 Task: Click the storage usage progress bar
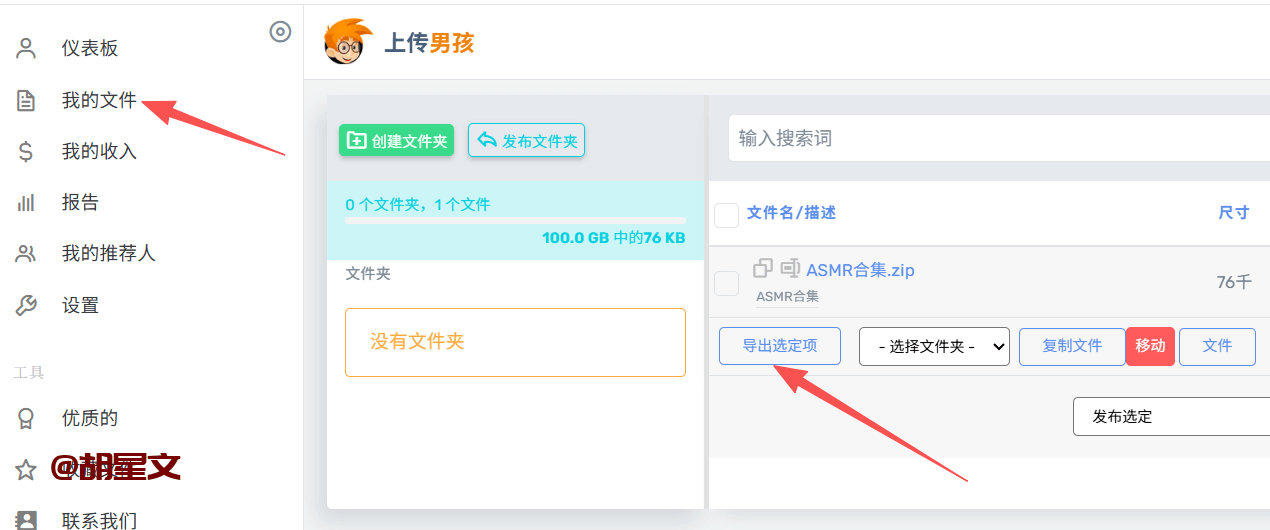pyautogui.click(x=515, y=220)
